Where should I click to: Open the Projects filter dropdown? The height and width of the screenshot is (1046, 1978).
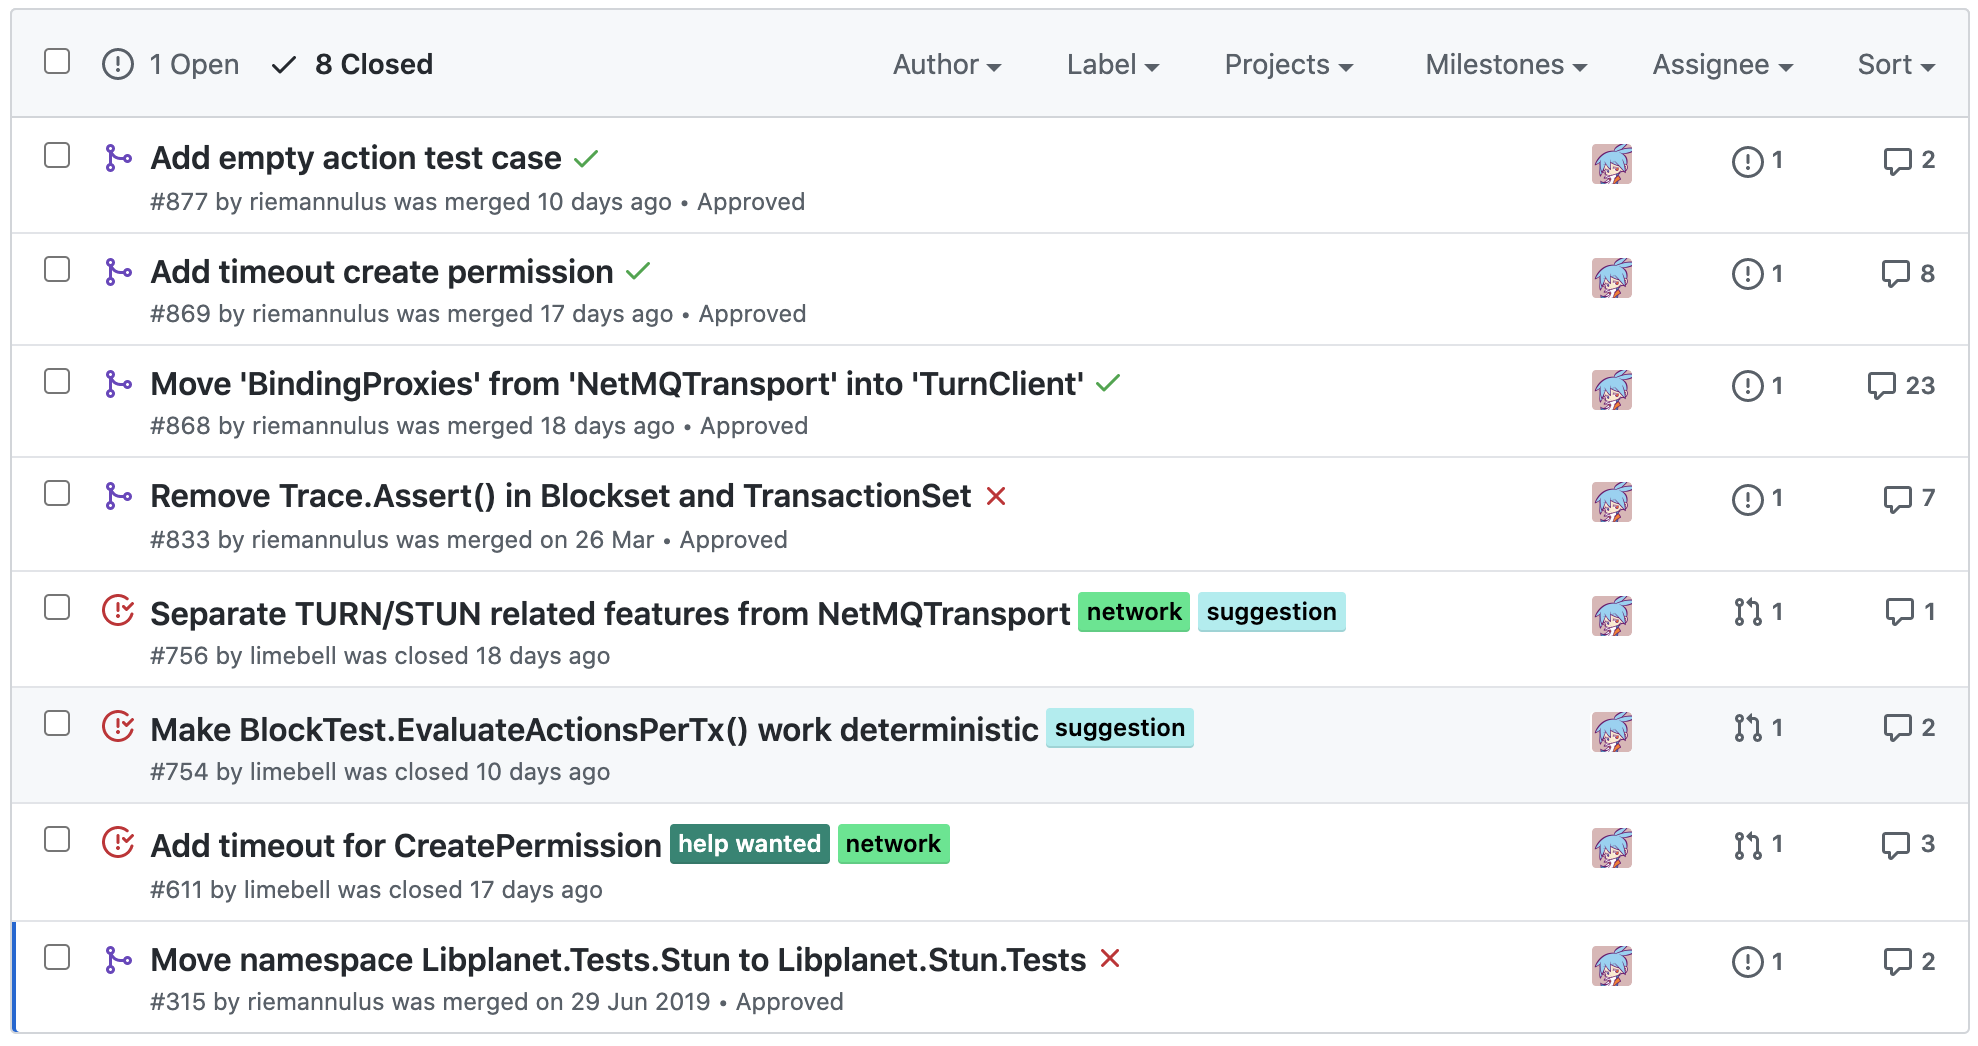[x=1289, y=65]
